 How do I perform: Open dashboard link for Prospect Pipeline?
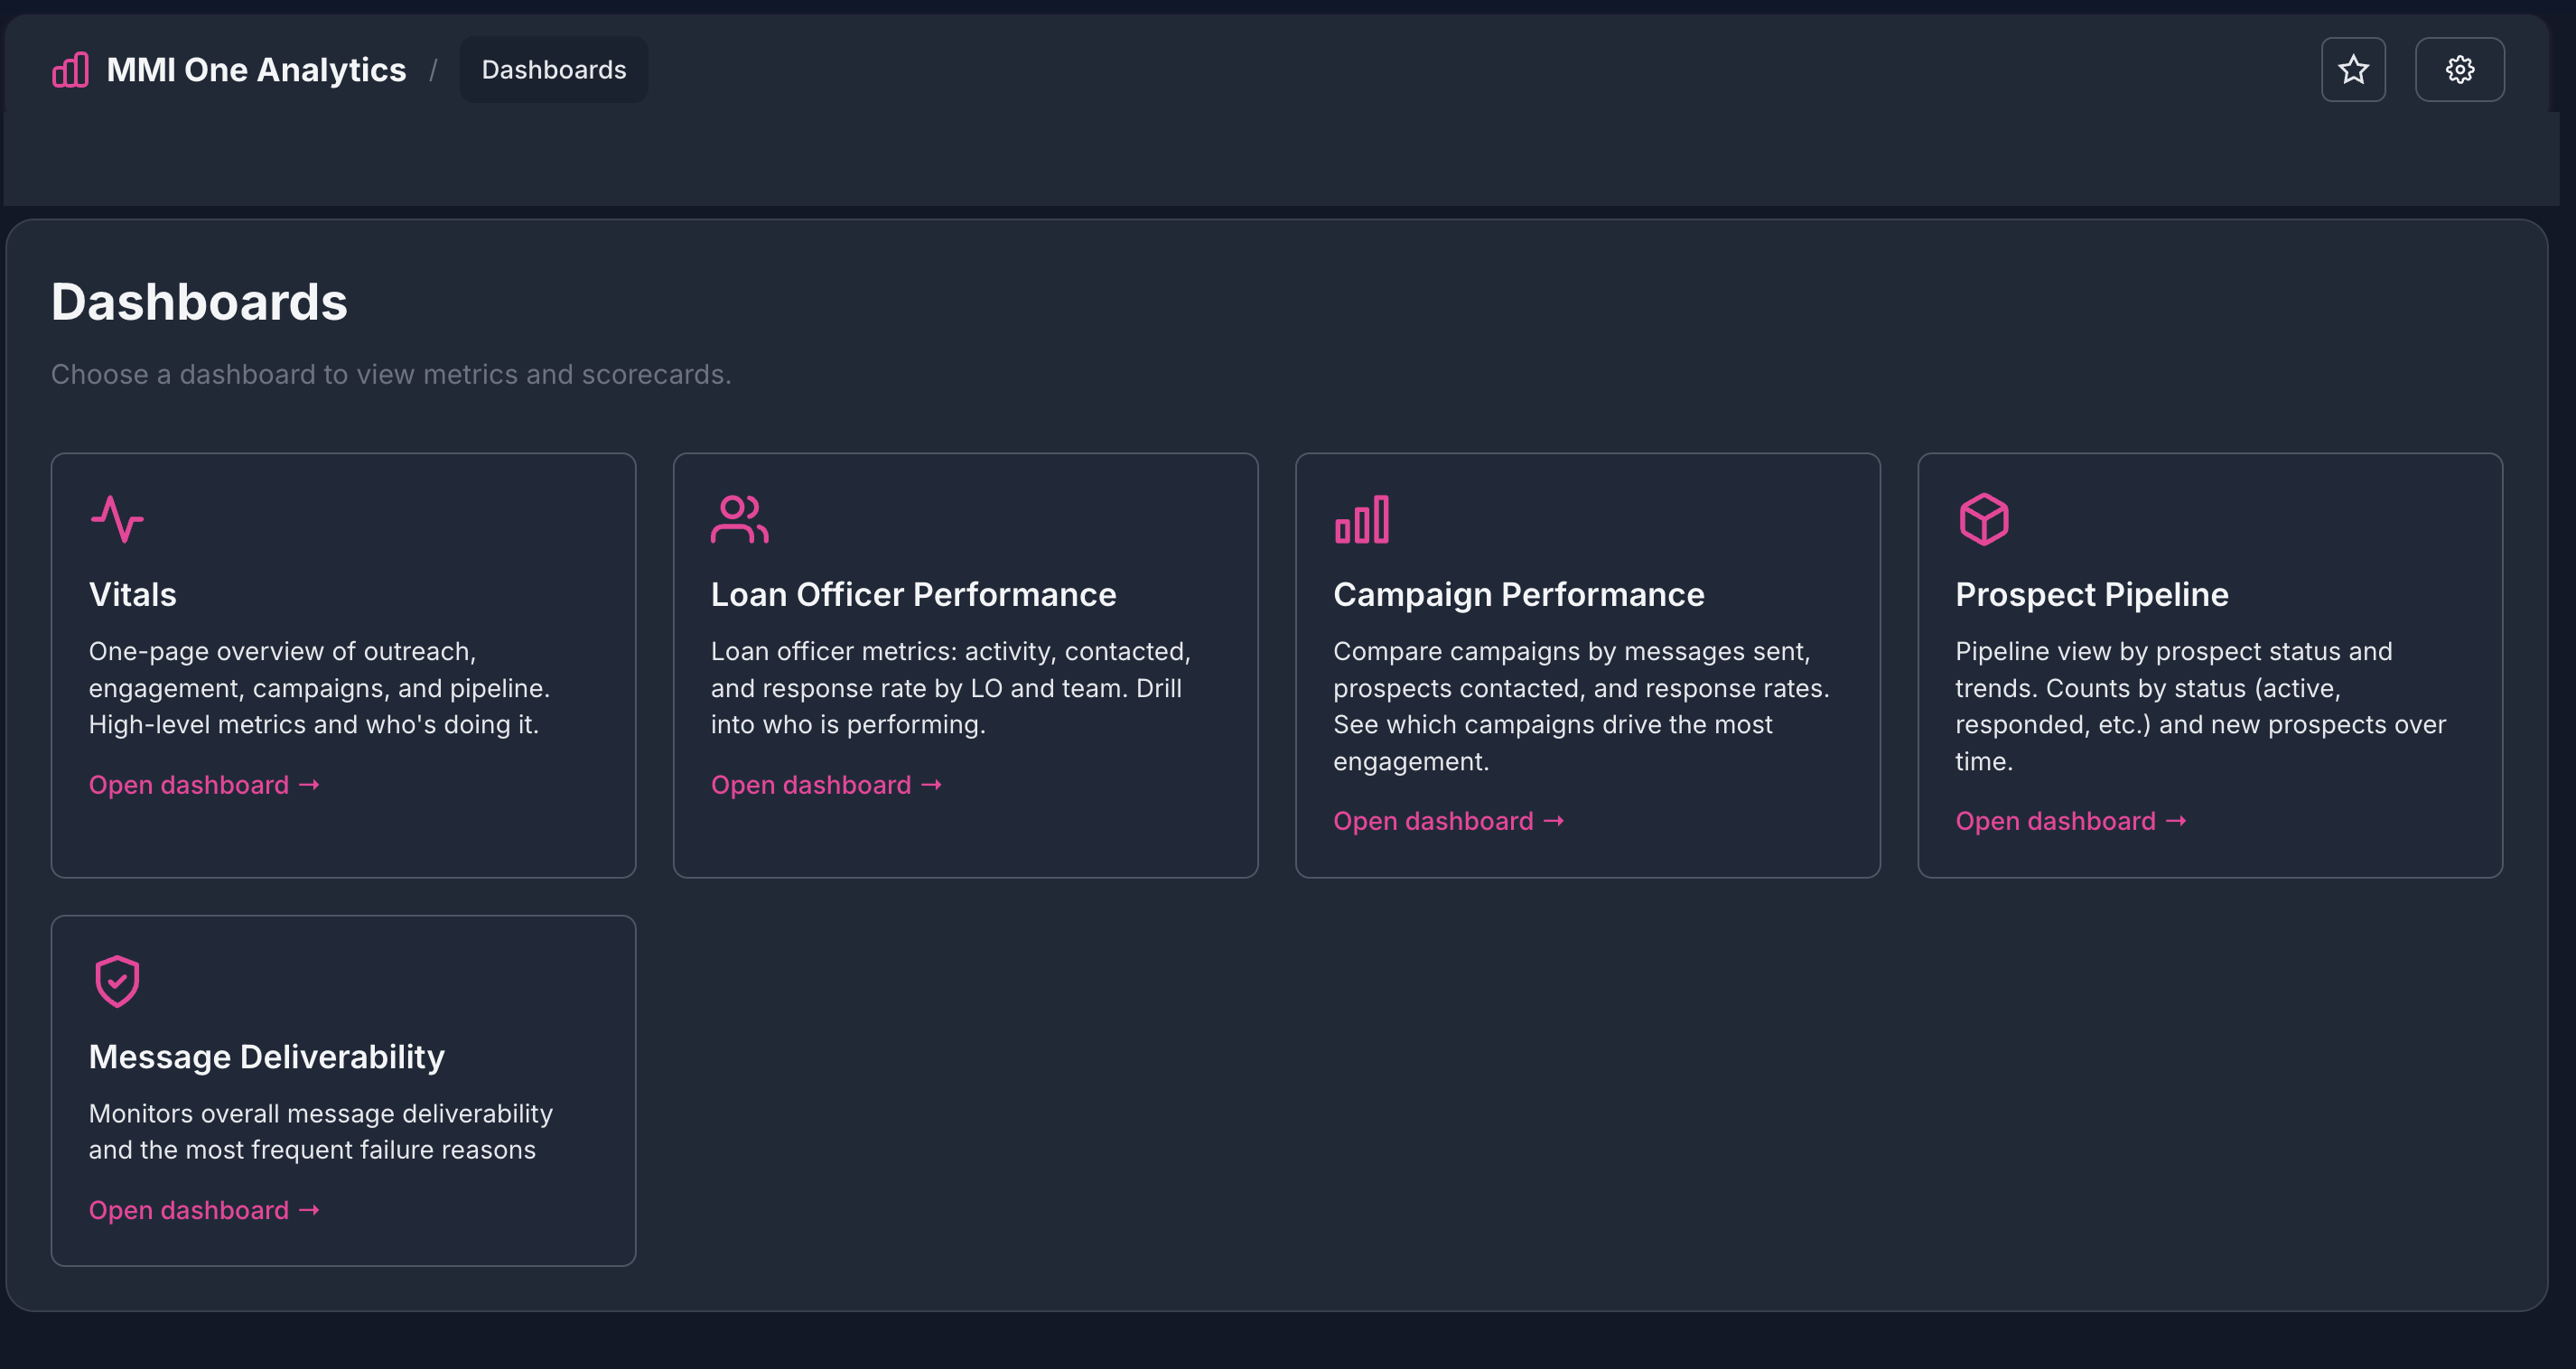2070,821
